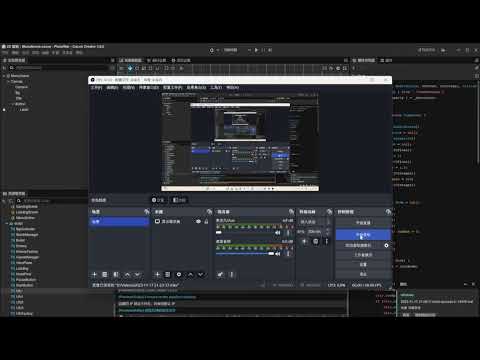
Task: Toggle OBS studio mode button
Action: 363,255
